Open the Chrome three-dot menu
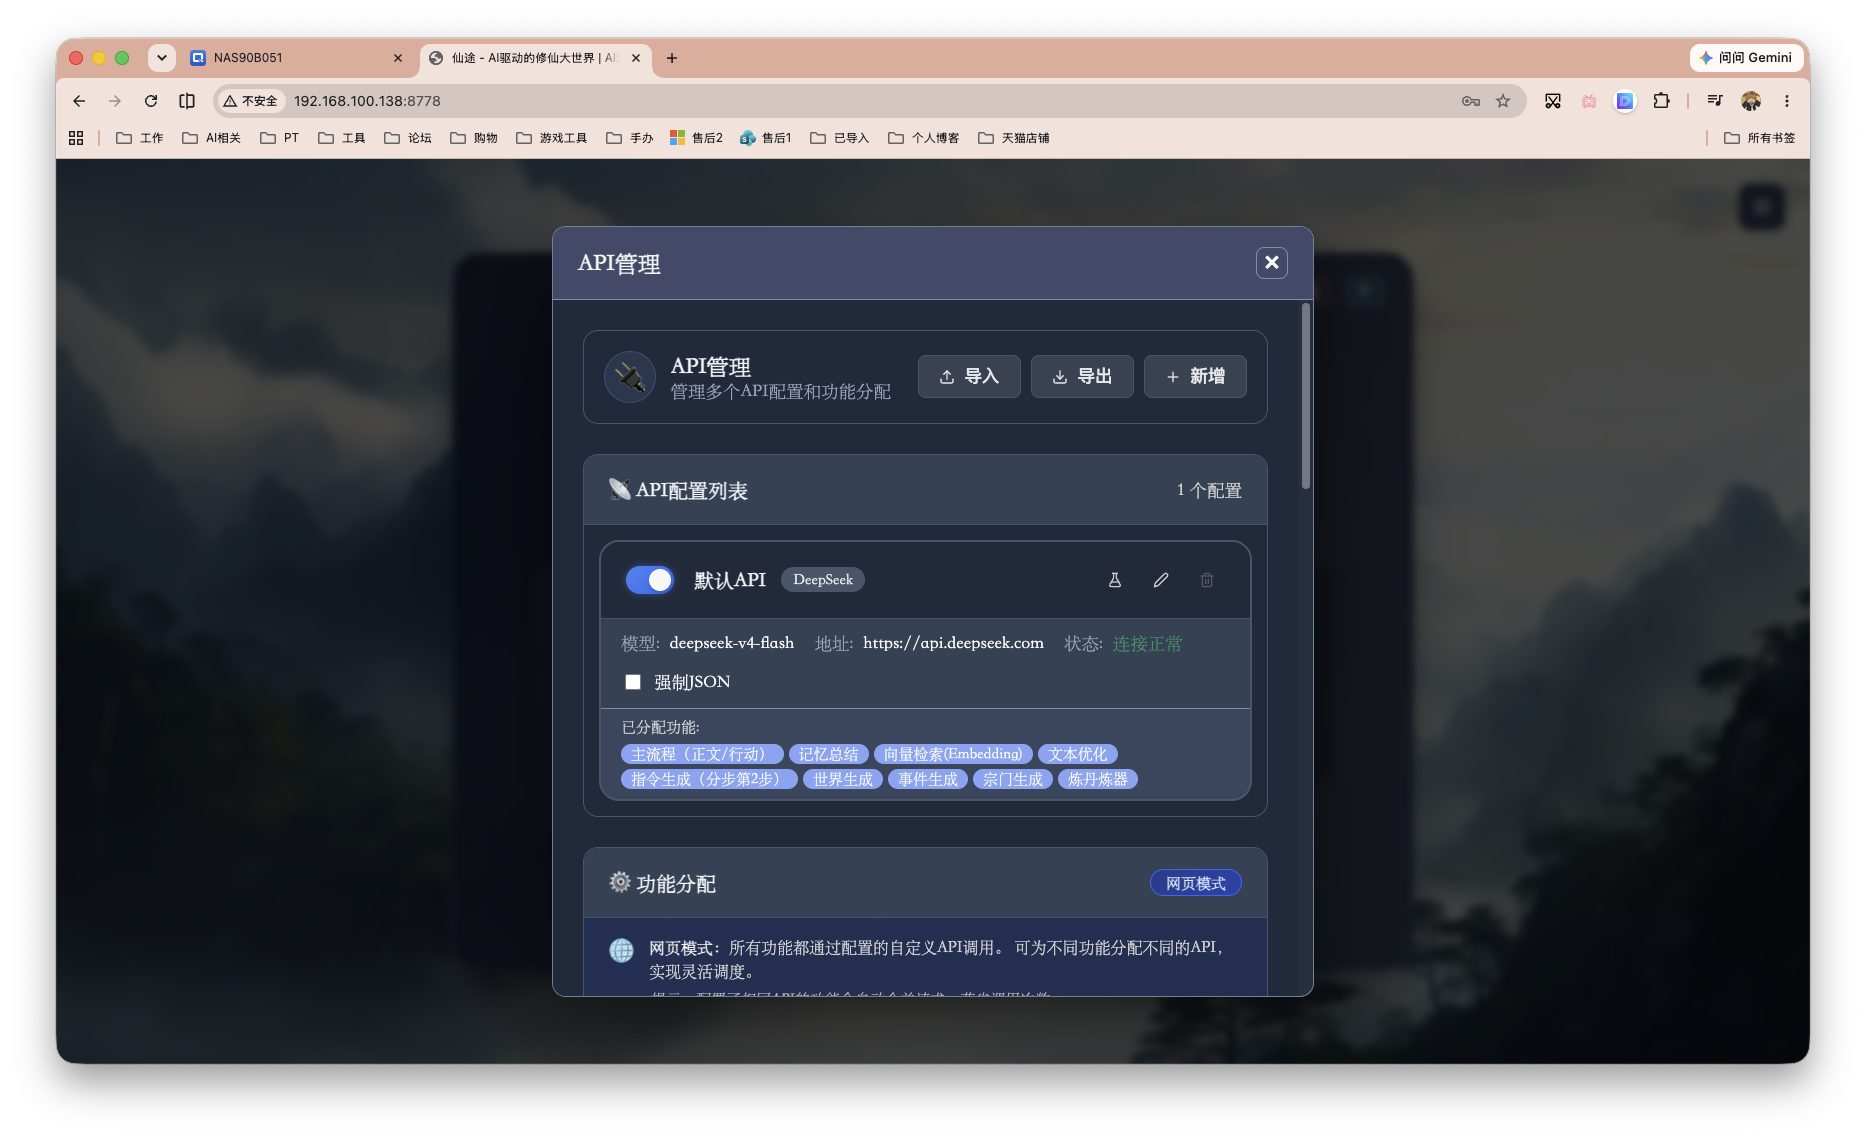This screenshot has width=1866, height=1138. [x=1786, y=101]
